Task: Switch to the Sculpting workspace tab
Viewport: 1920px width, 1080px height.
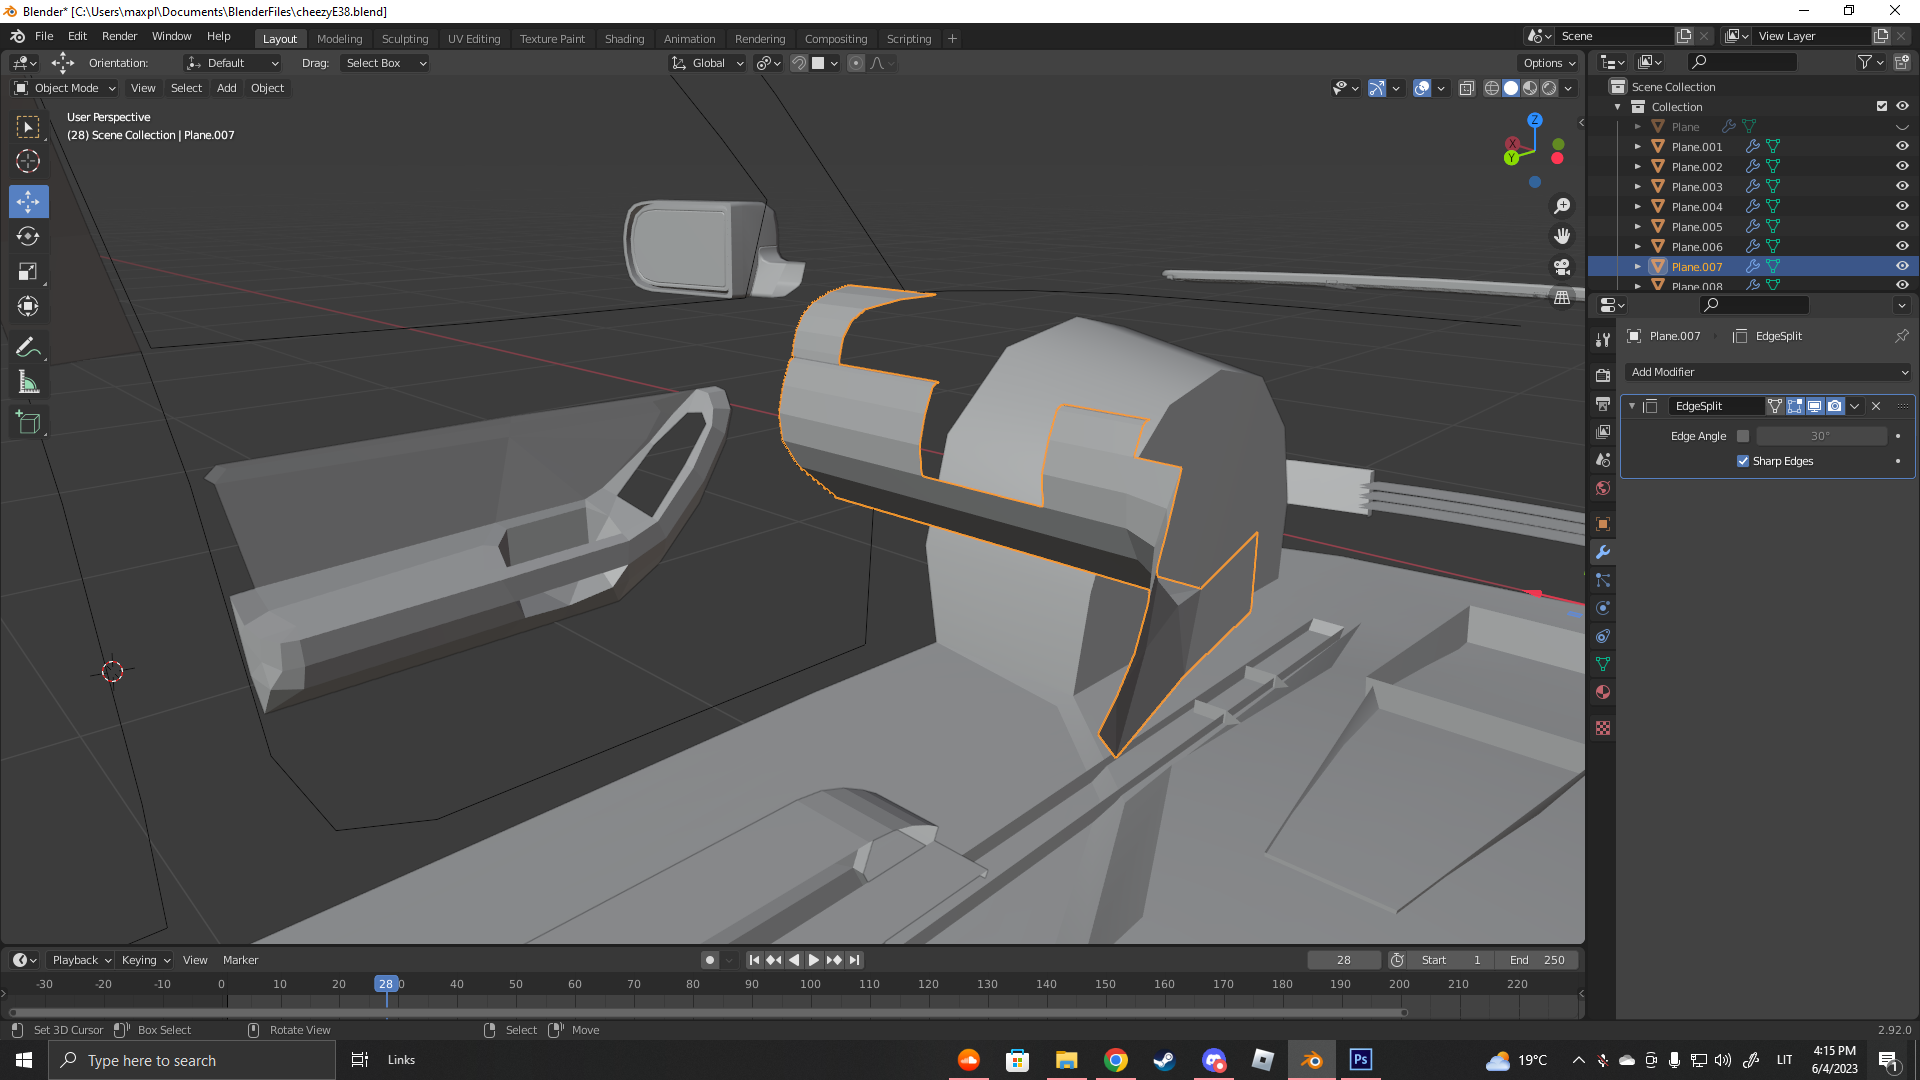Action: [404, 39]
